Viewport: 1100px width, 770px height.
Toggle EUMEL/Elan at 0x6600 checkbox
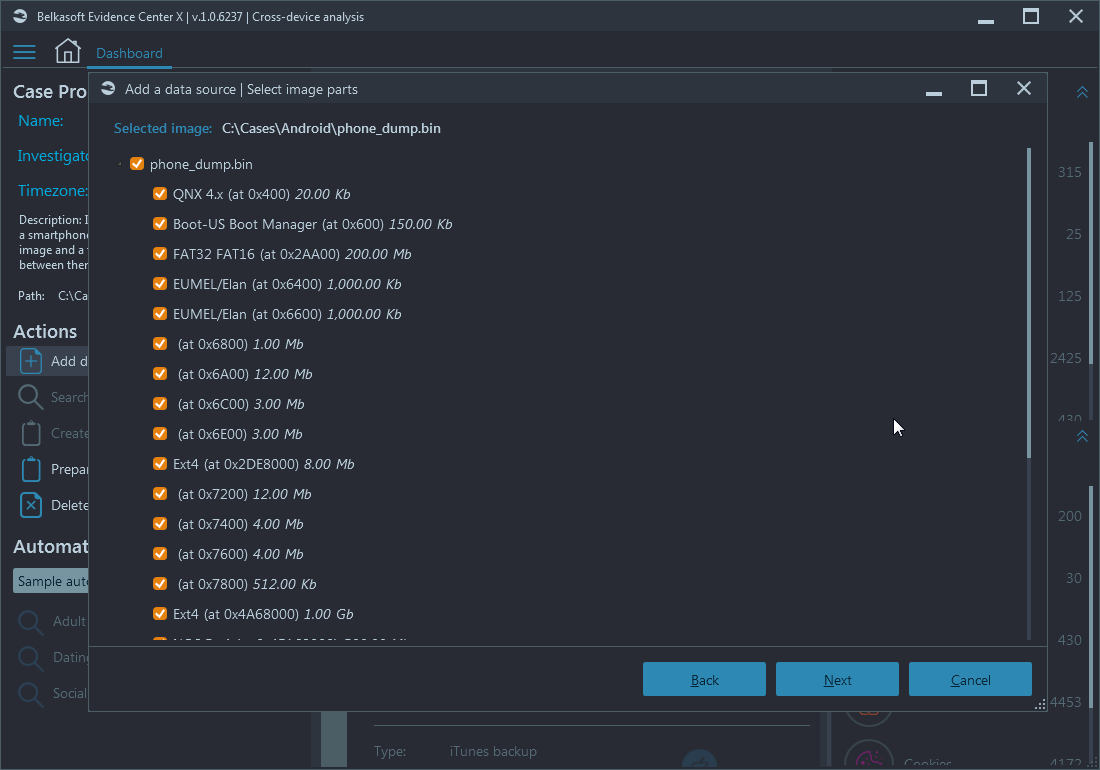[160, 313]
